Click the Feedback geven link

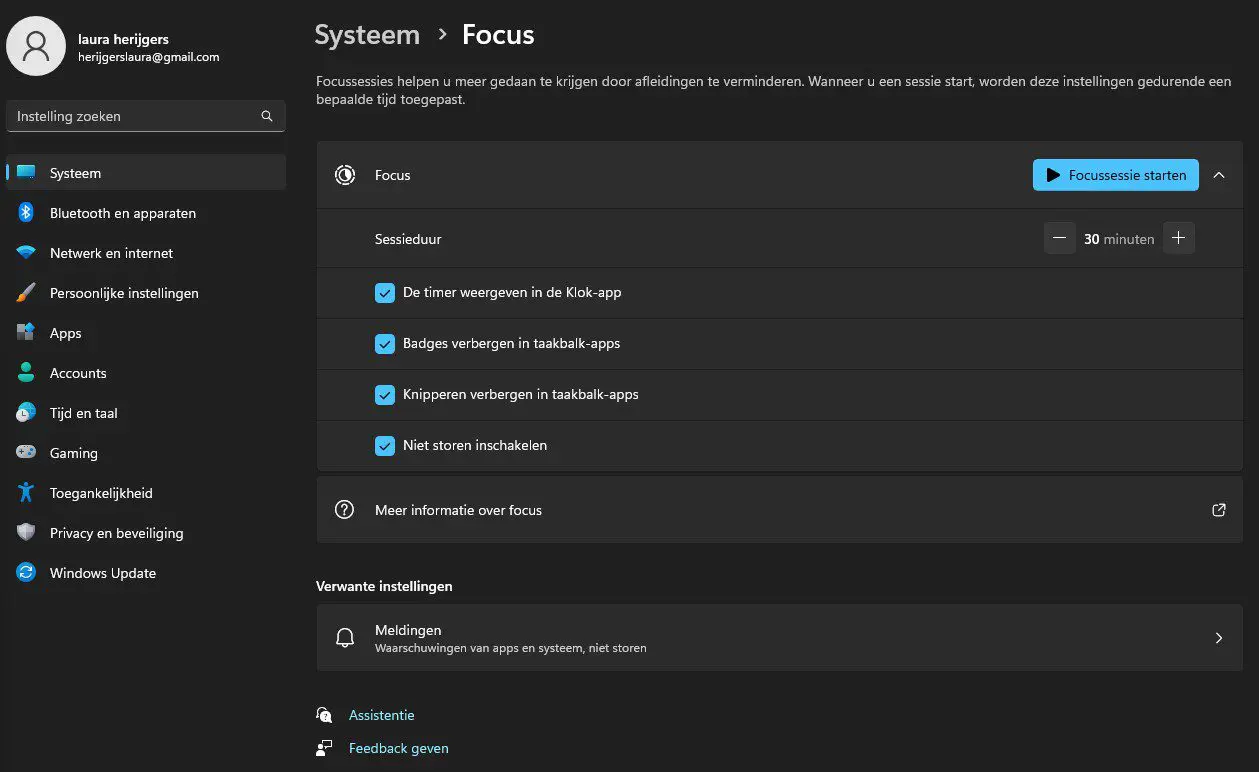398,748
